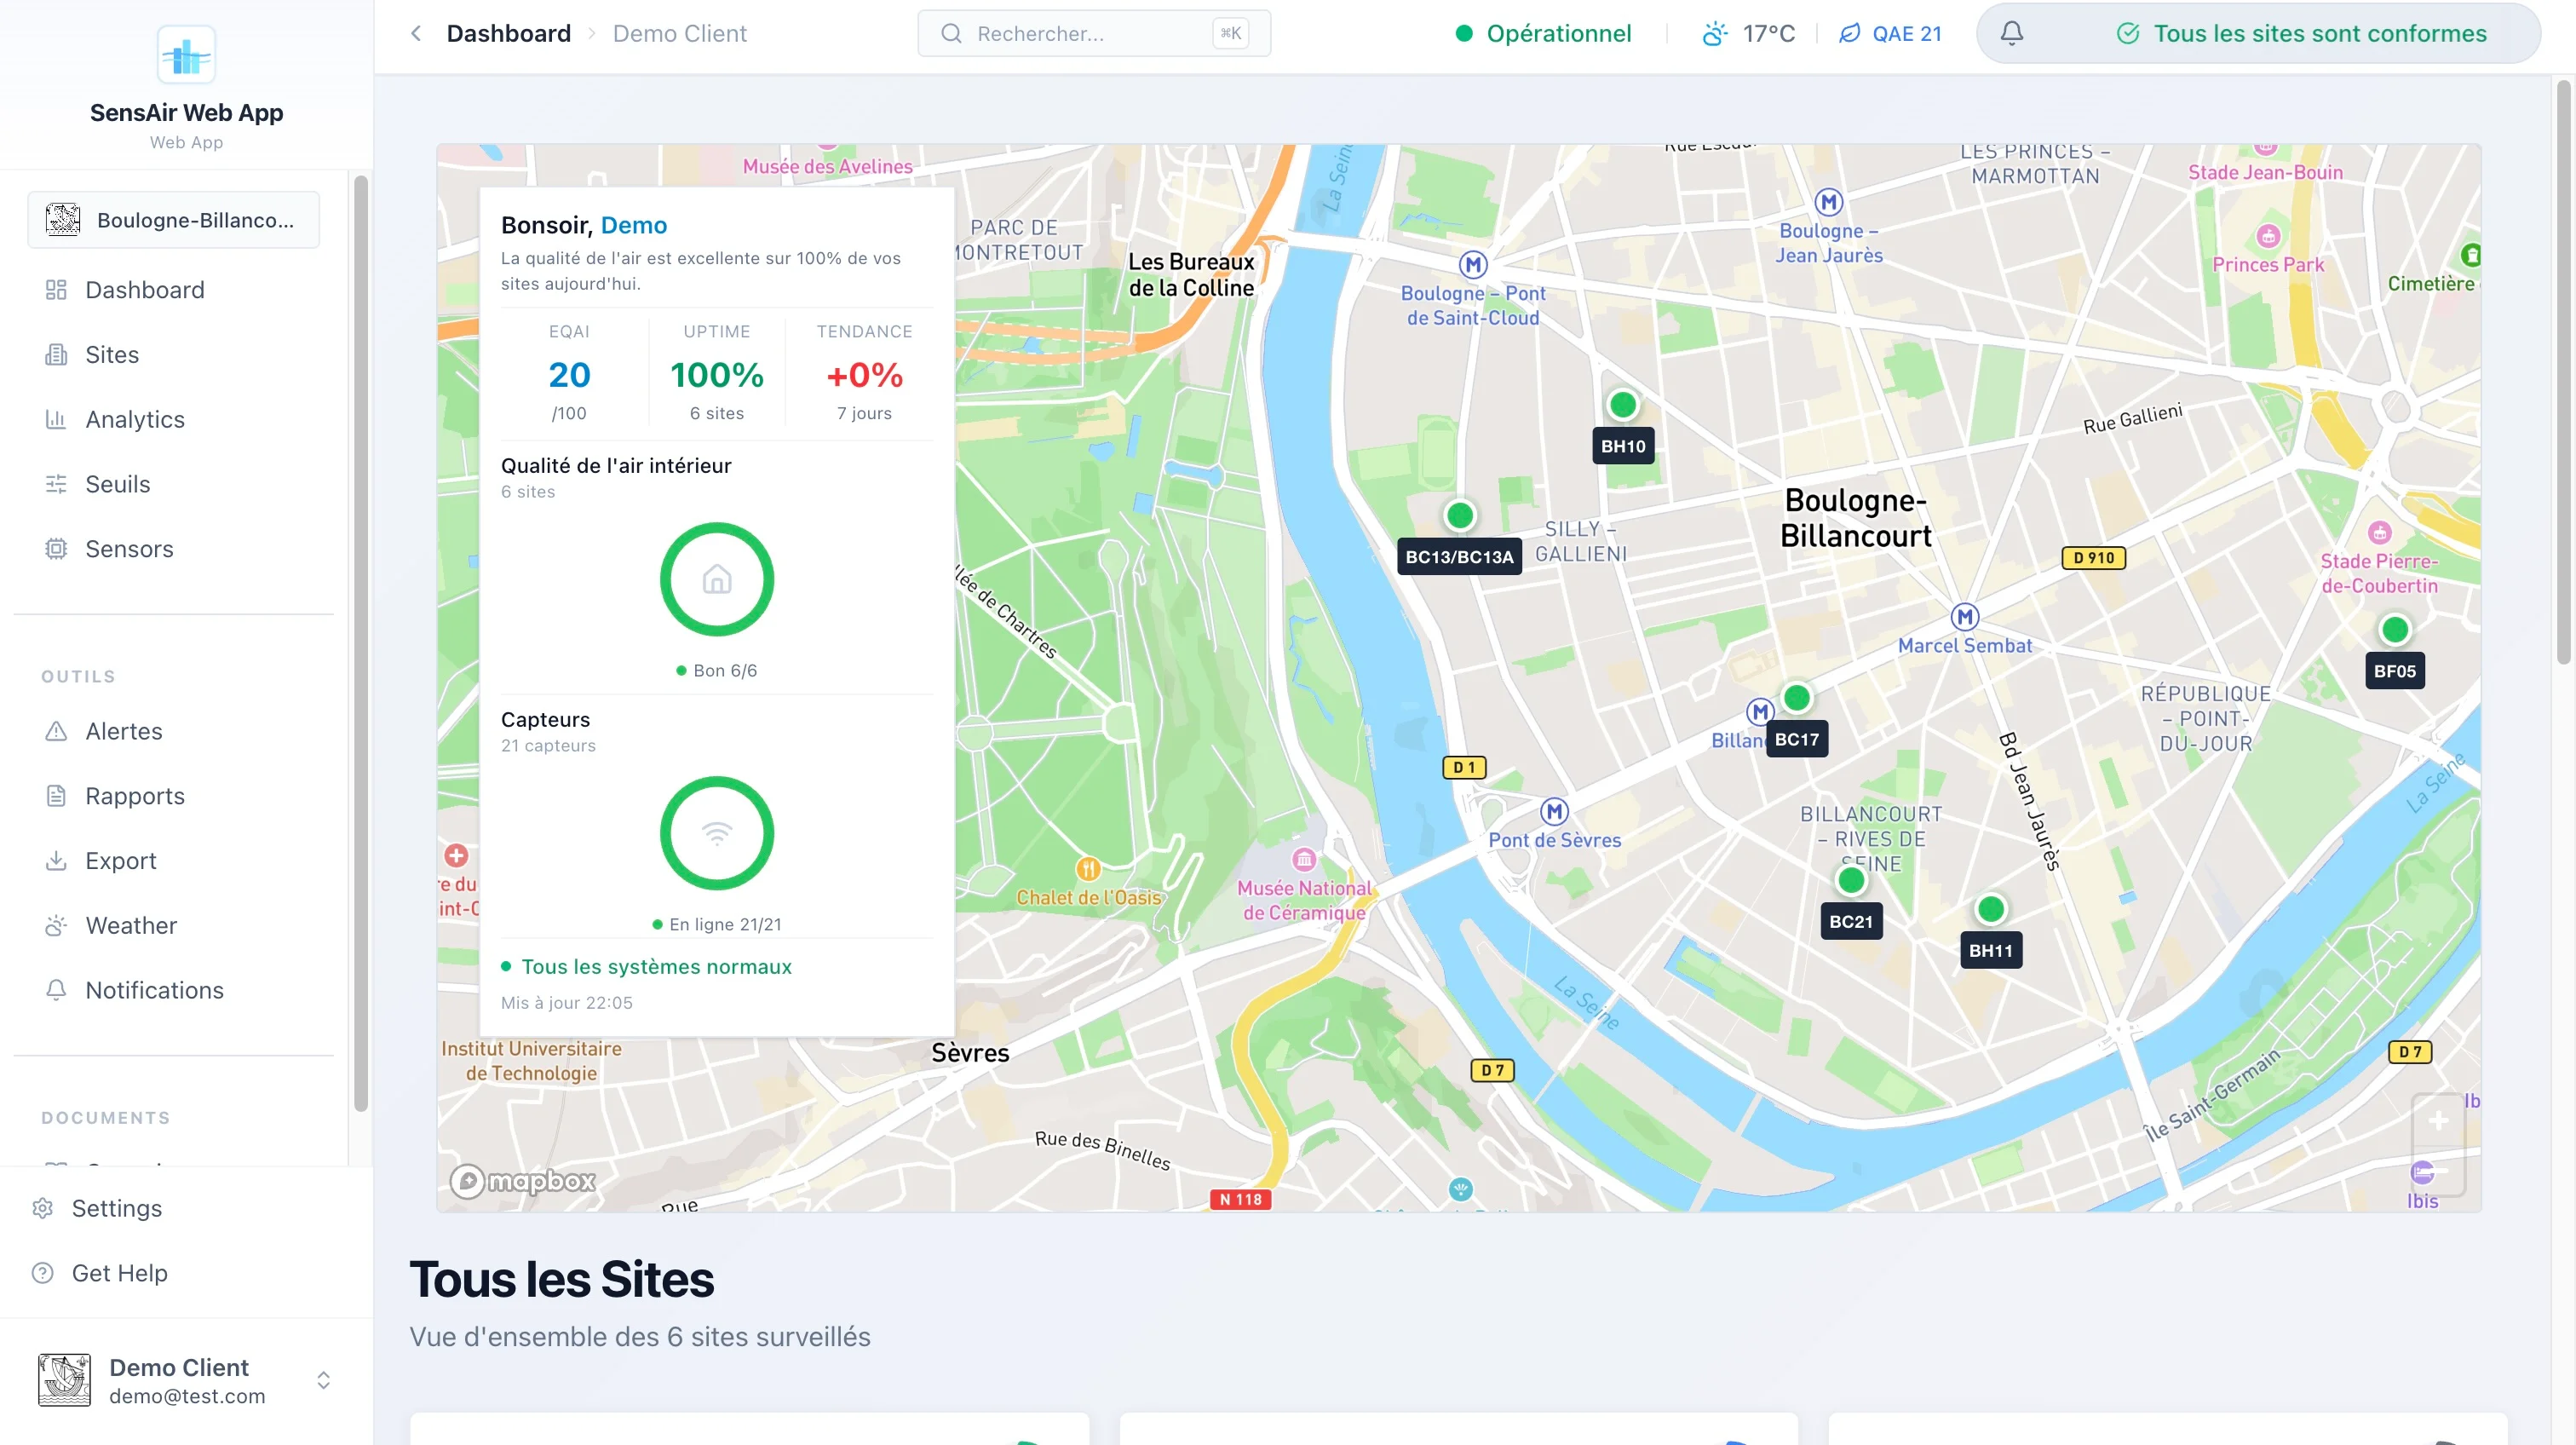Click the BF05 site label
This screenshot has width=2576, height=1445.
tap(2395, 671)
